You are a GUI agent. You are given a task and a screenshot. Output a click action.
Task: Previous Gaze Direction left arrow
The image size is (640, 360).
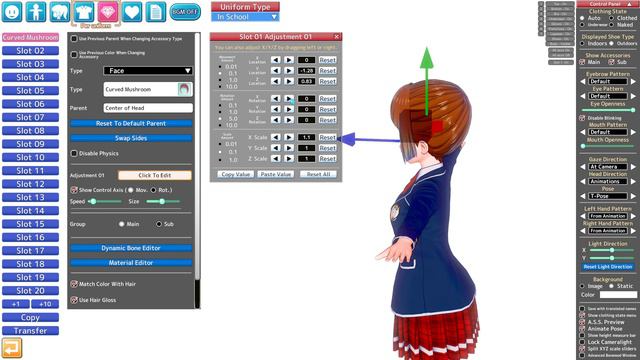[x=583, y=167]
